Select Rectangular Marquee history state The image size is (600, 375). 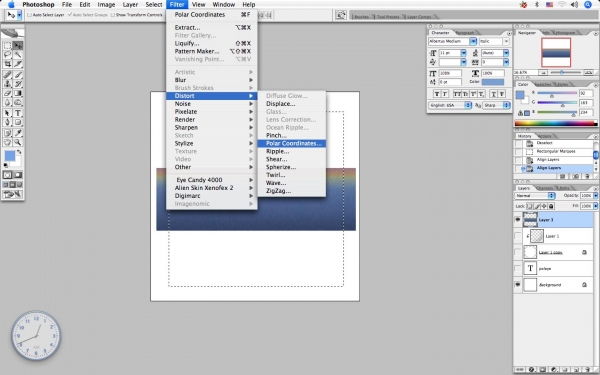(555, 152)
